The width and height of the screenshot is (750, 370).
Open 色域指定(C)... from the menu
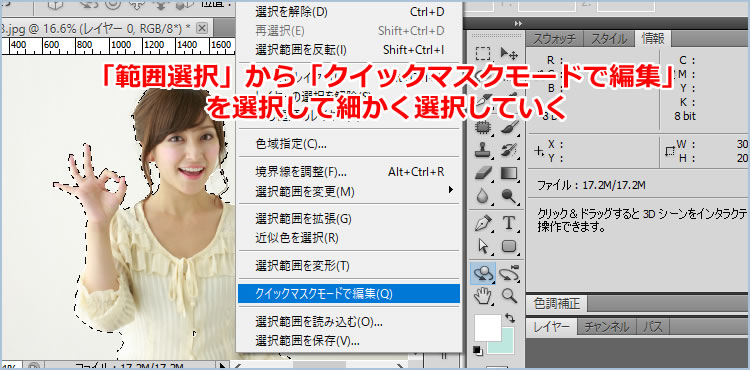[x=349, y=143]
